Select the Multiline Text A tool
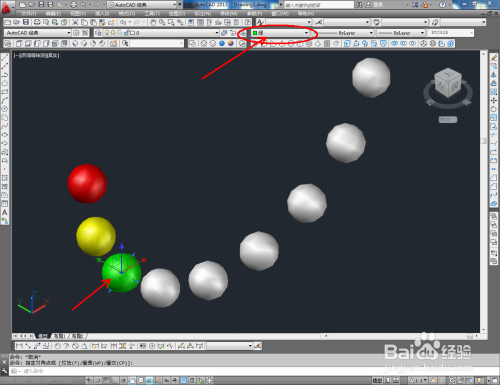This screenshot has height=385, width=500. pyautogui.click(x=5, y=212)
